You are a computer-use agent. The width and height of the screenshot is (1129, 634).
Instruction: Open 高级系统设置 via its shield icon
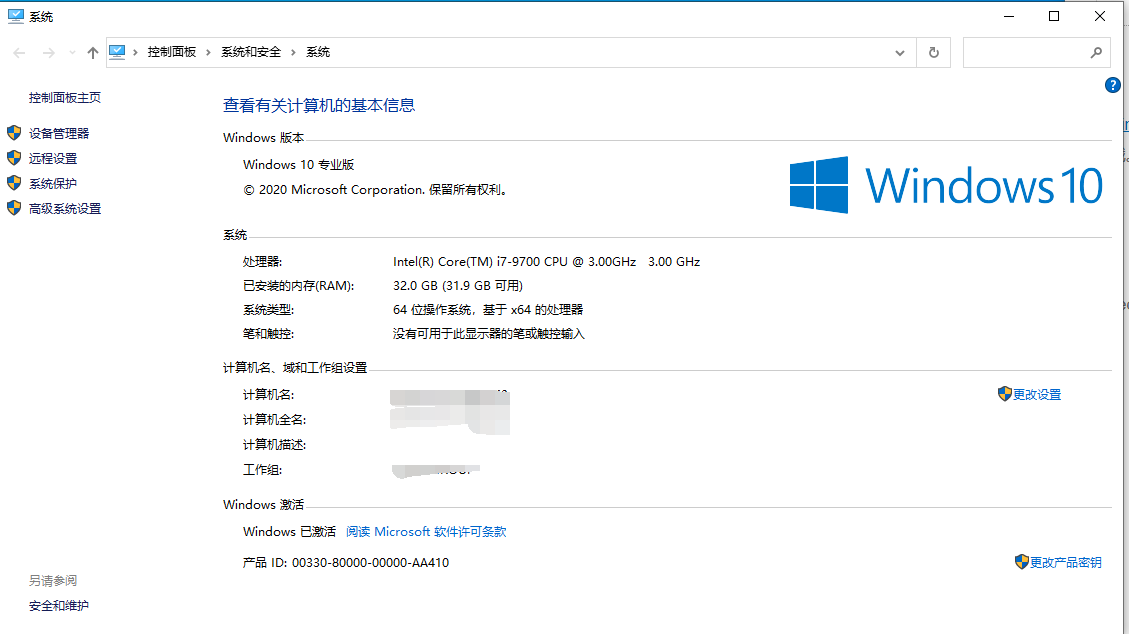point(14,207)
